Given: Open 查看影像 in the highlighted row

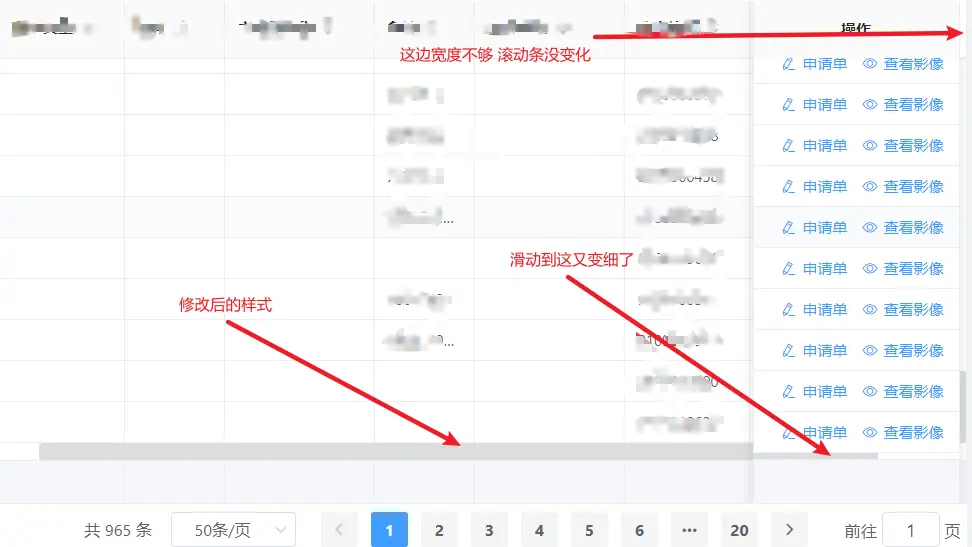Looking at the screenshot, I should click(x=913, y=228).
